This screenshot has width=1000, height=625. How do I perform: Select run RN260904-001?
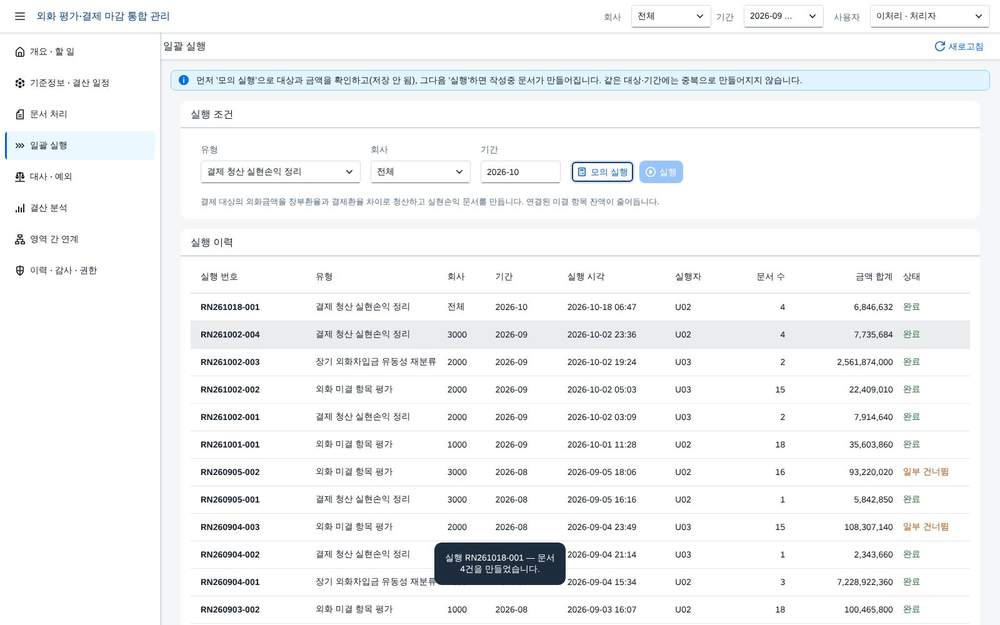click(580, 582)
